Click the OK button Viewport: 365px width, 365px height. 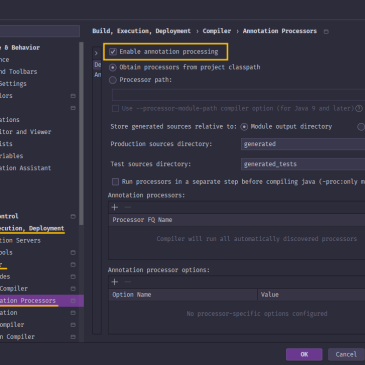(x=304, y=354)
